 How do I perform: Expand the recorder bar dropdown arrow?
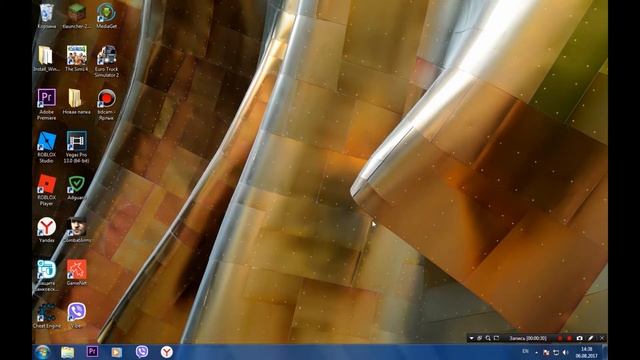(x=471, y=338)
